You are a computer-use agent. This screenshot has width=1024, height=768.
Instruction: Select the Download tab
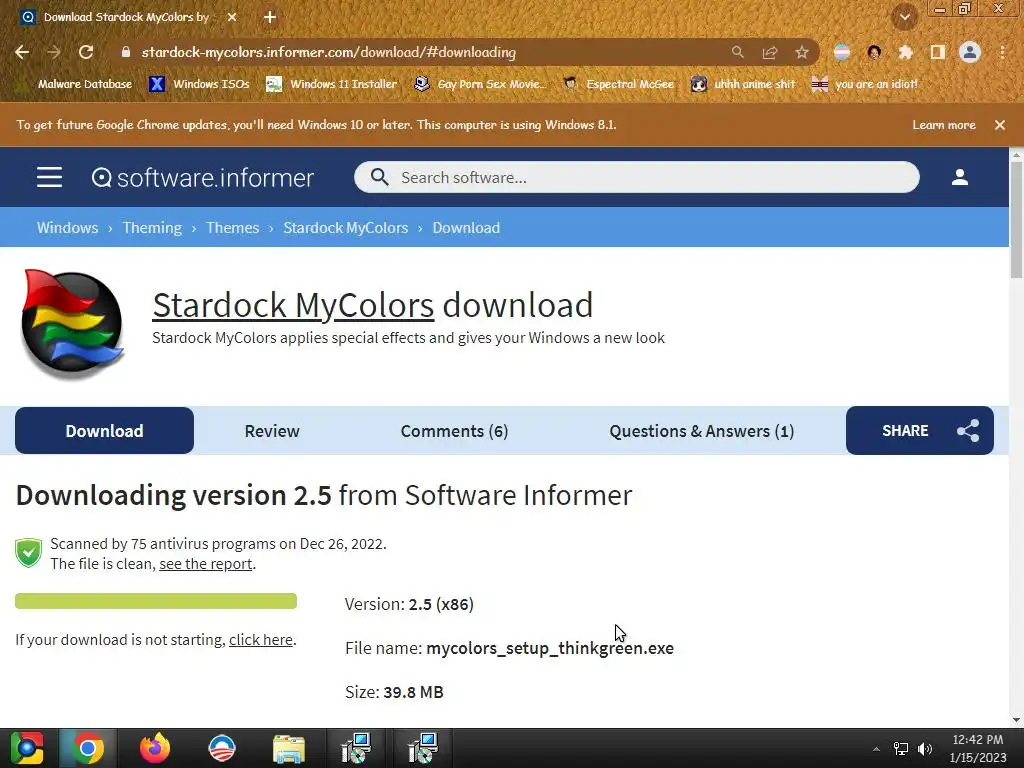coord(104,430)
